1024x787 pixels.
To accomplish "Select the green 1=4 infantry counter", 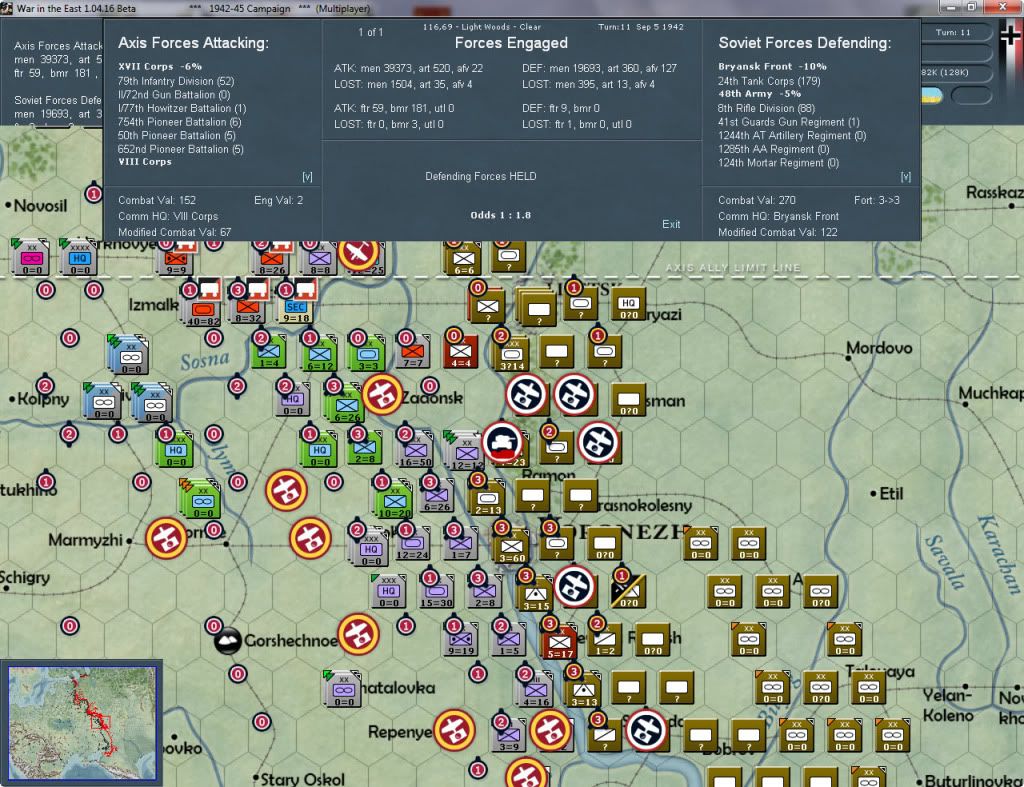I will coord(269,353).
